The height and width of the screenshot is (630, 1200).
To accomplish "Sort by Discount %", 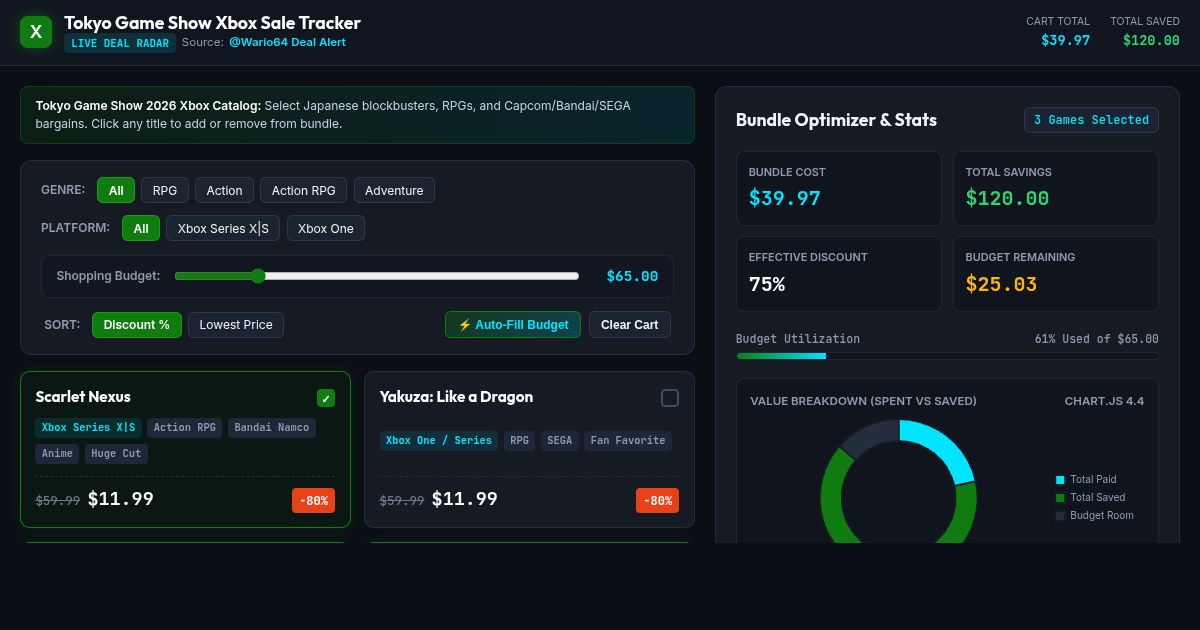I will click(x=137, y=325).
